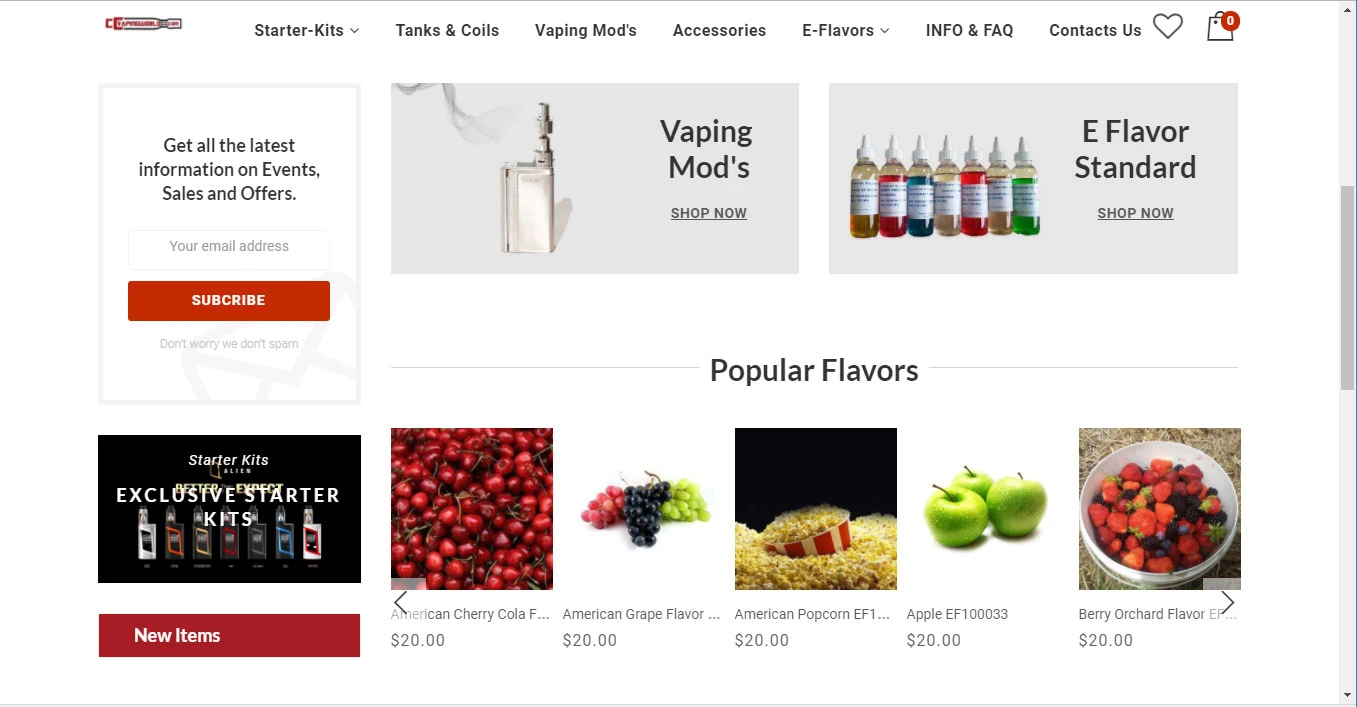Follow Shop Now link under E Flavor Standard
1357x707 pixels.
click(1135, 213)
